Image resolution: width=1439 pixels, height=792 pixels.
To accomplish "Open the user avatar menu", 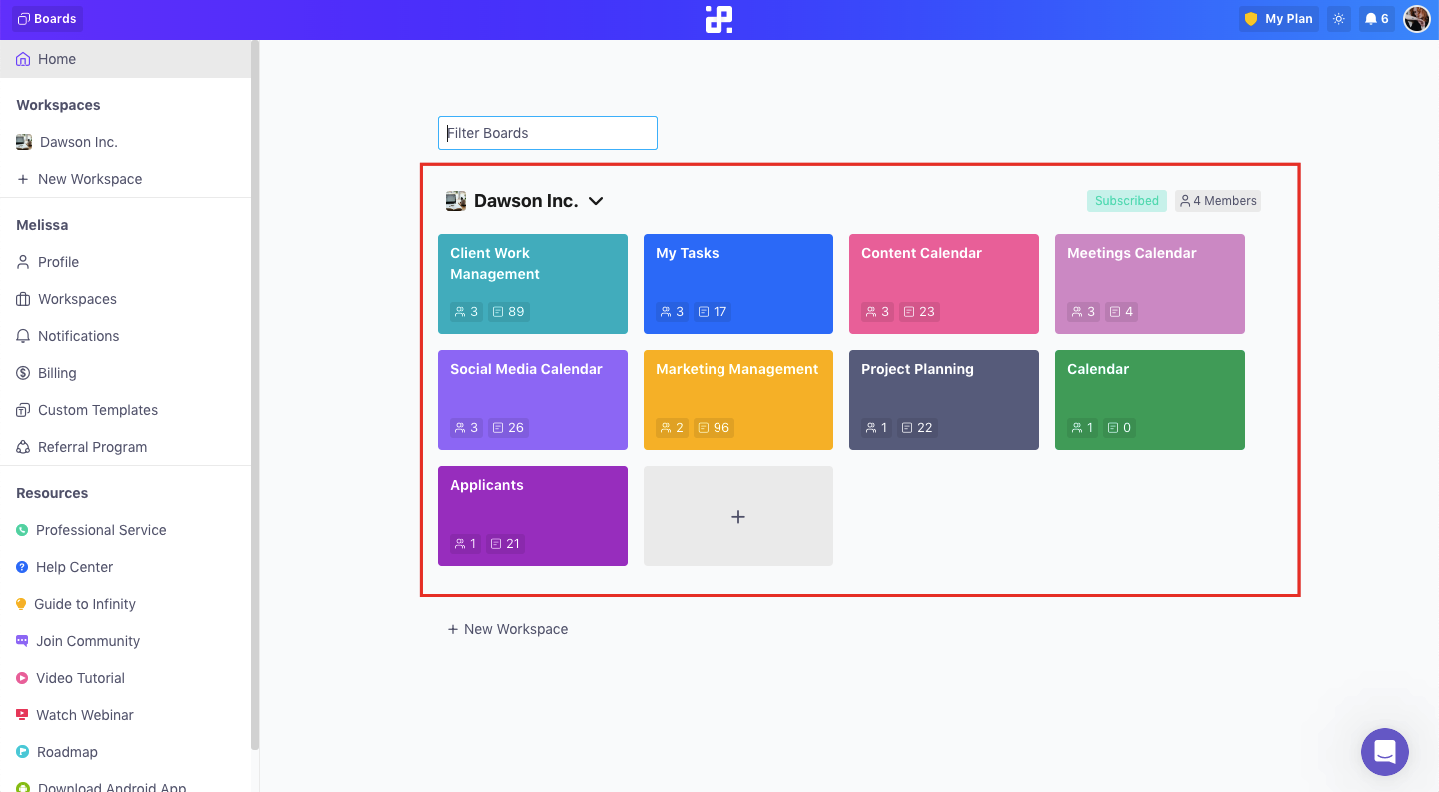I will (x=1416, y=19).
